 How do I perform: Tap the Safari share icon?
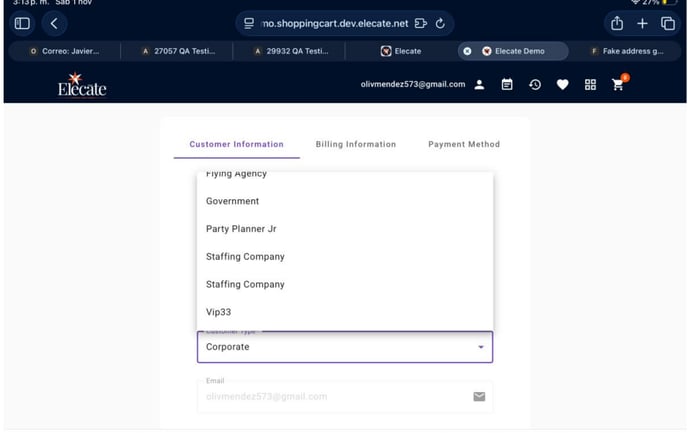pyautogui.click(x=617, y=23)
